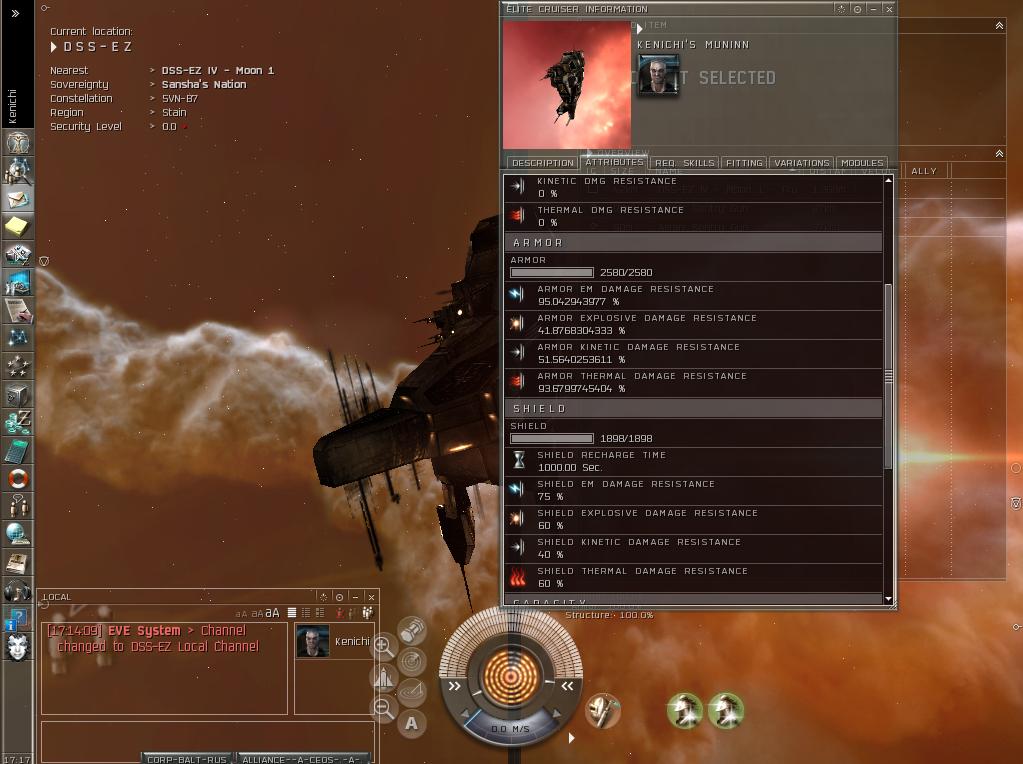Click the mask face icon in the sidebar

point(18,647)
